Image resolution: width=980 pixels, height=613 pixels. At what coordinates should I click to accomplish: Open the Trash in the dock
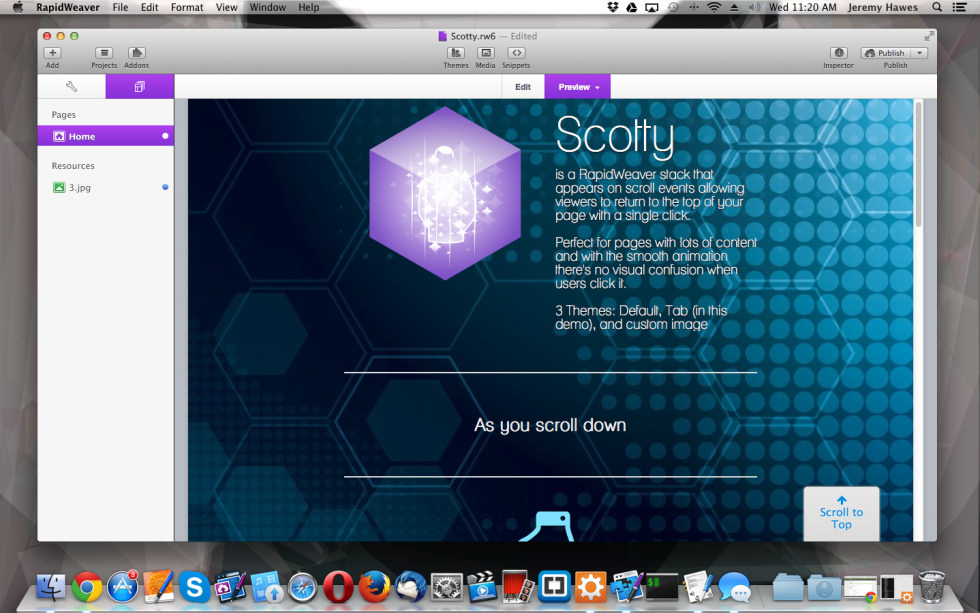coord(931,586)
